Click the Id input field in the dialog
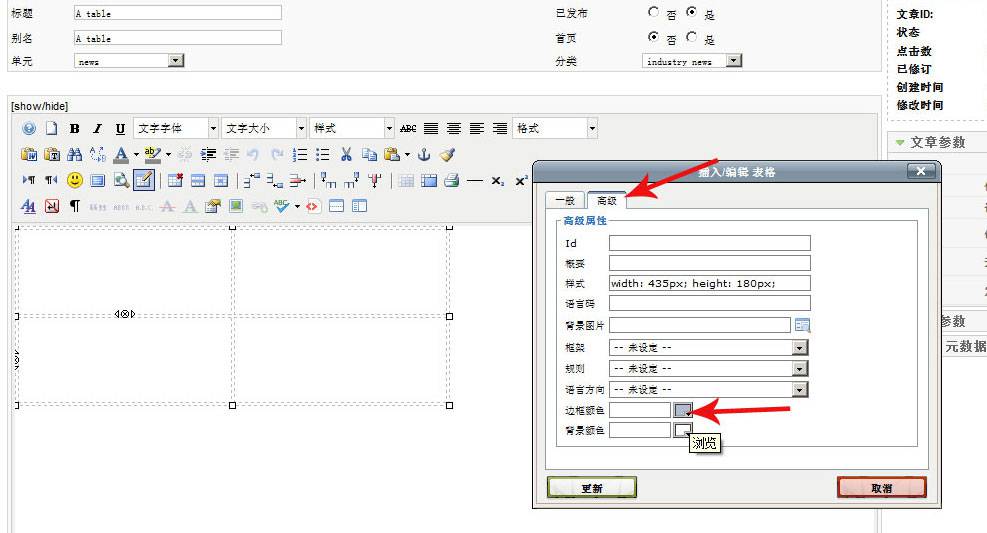 coord(709,243)
